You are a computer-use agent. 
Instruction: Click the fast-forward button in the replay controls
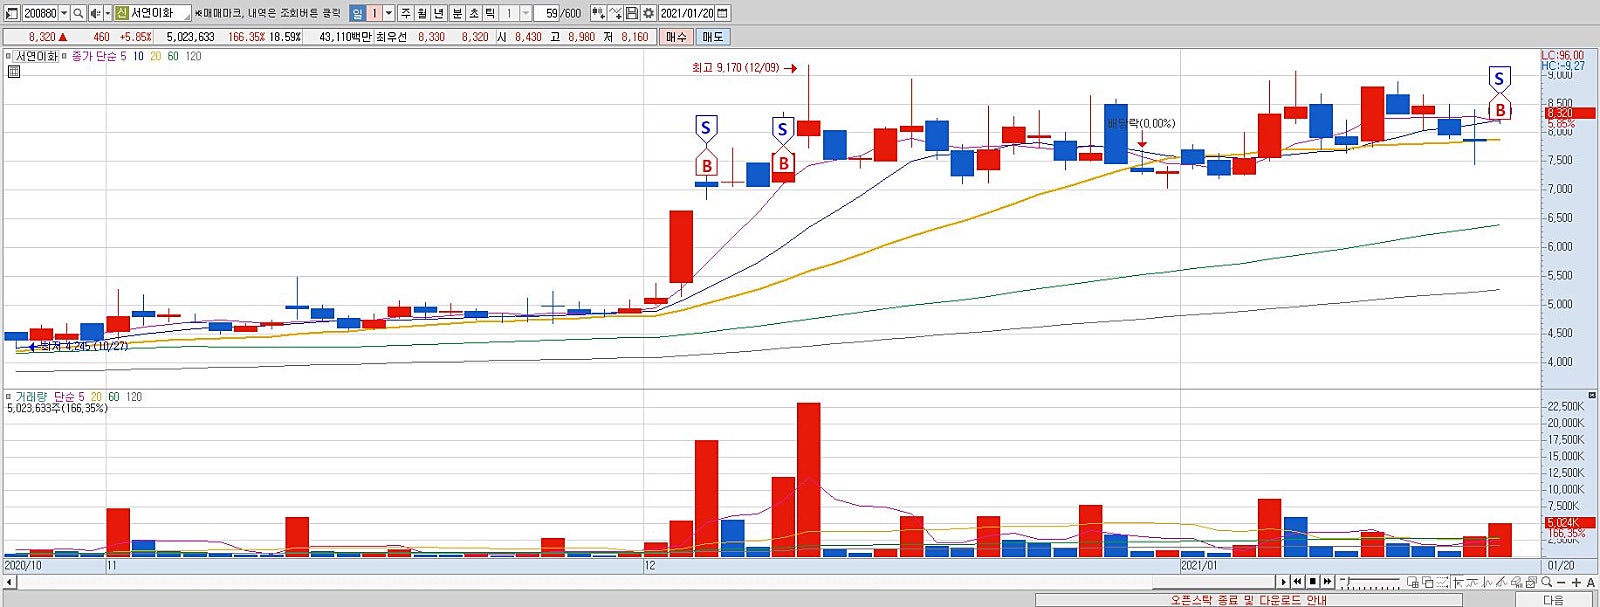1327,582
